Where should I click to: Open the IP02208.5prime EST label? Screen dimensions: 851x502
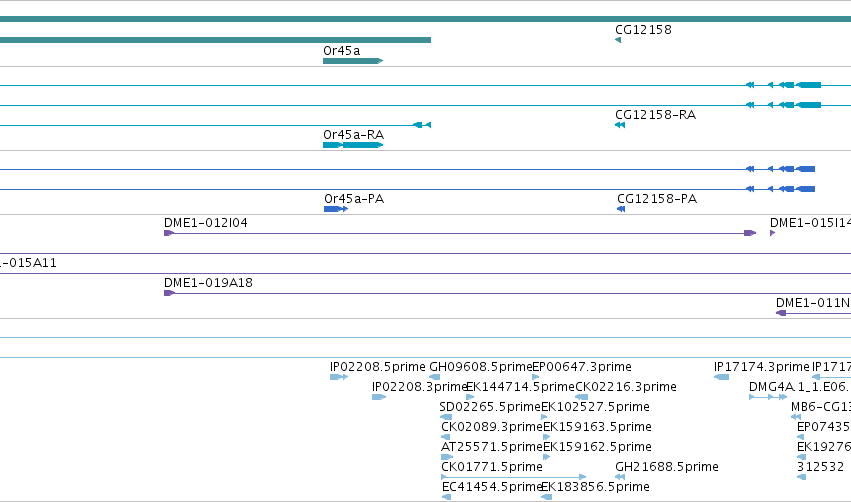[378, 367]
